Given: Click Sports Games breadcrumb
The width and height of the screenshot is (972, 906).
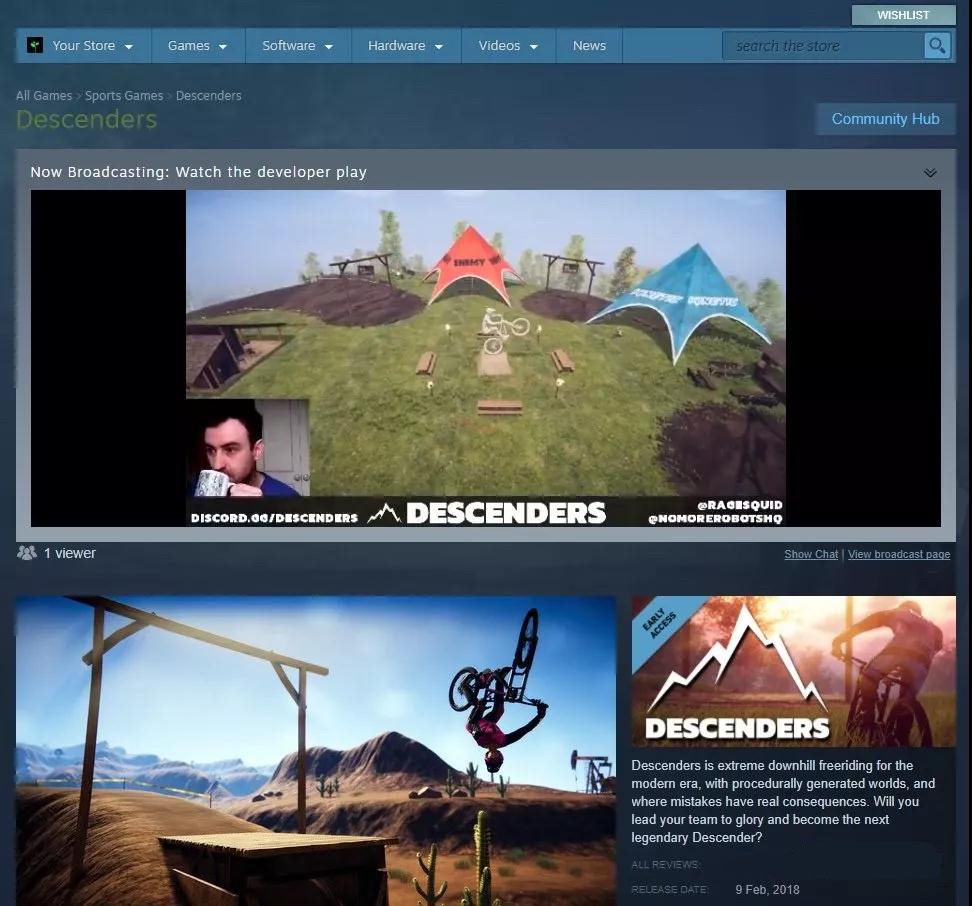Looking at the screenshot, I should (x=124, y=95).
